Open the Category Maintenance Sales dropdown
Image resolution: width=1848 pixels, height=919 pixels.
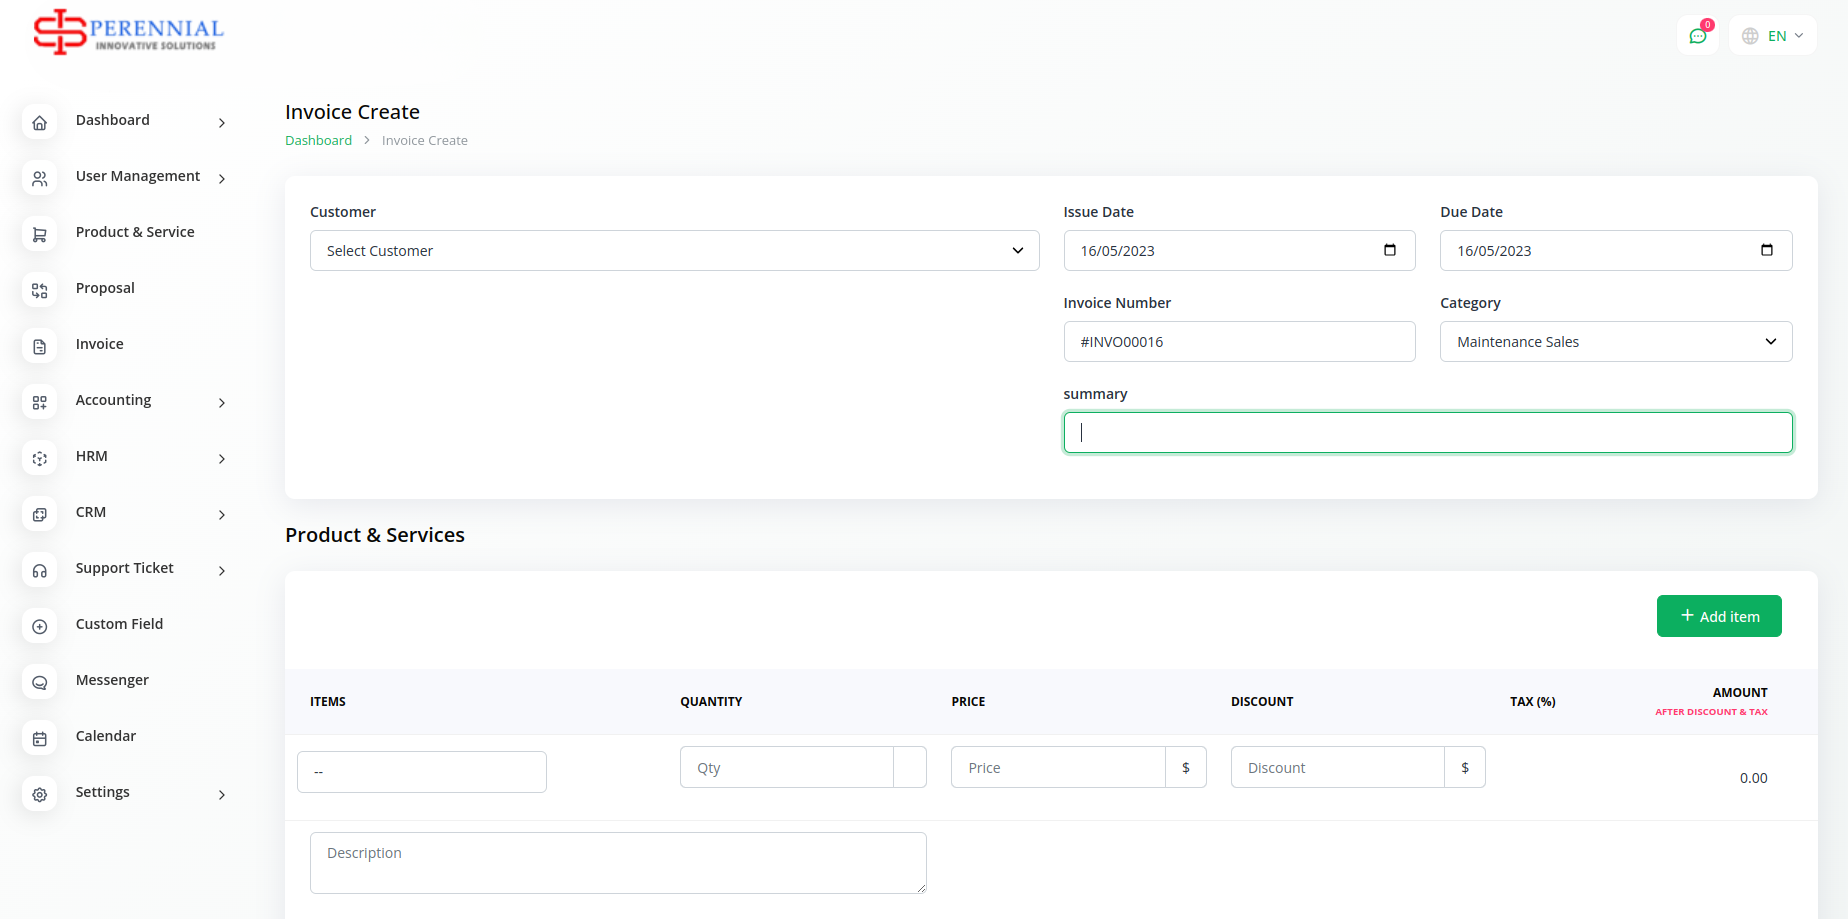click(x=1615, y=342)
